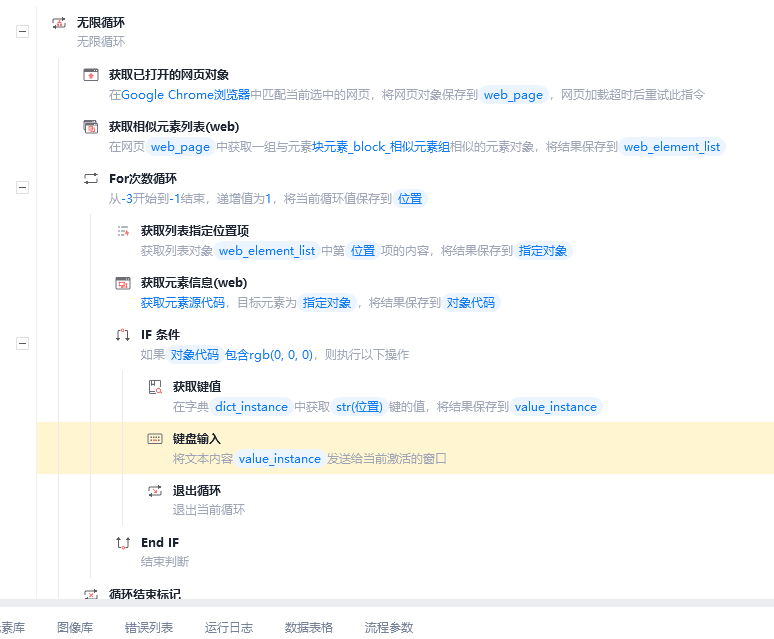
Task: Click the 退出循环 break icon
Action: click(155, 491)
